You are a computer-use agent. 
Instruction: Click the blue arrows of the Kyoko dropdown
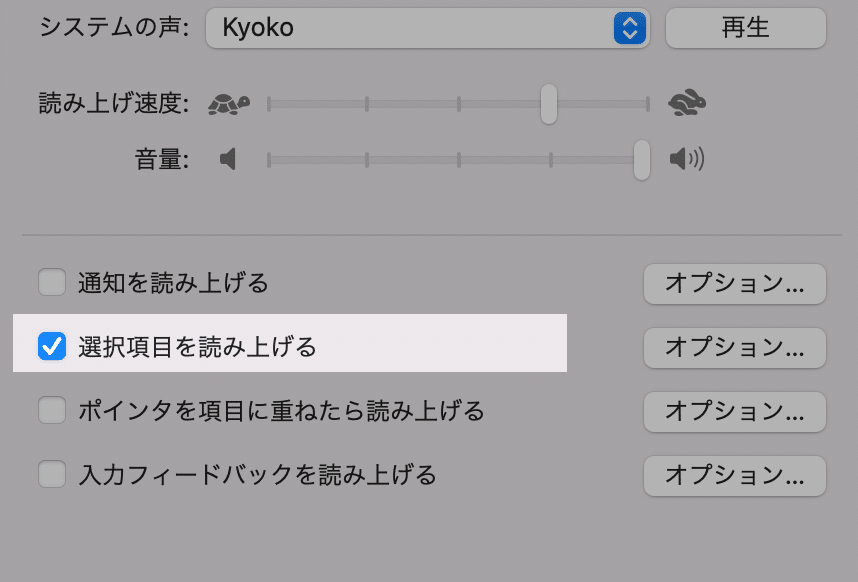(x=629, y=28)
